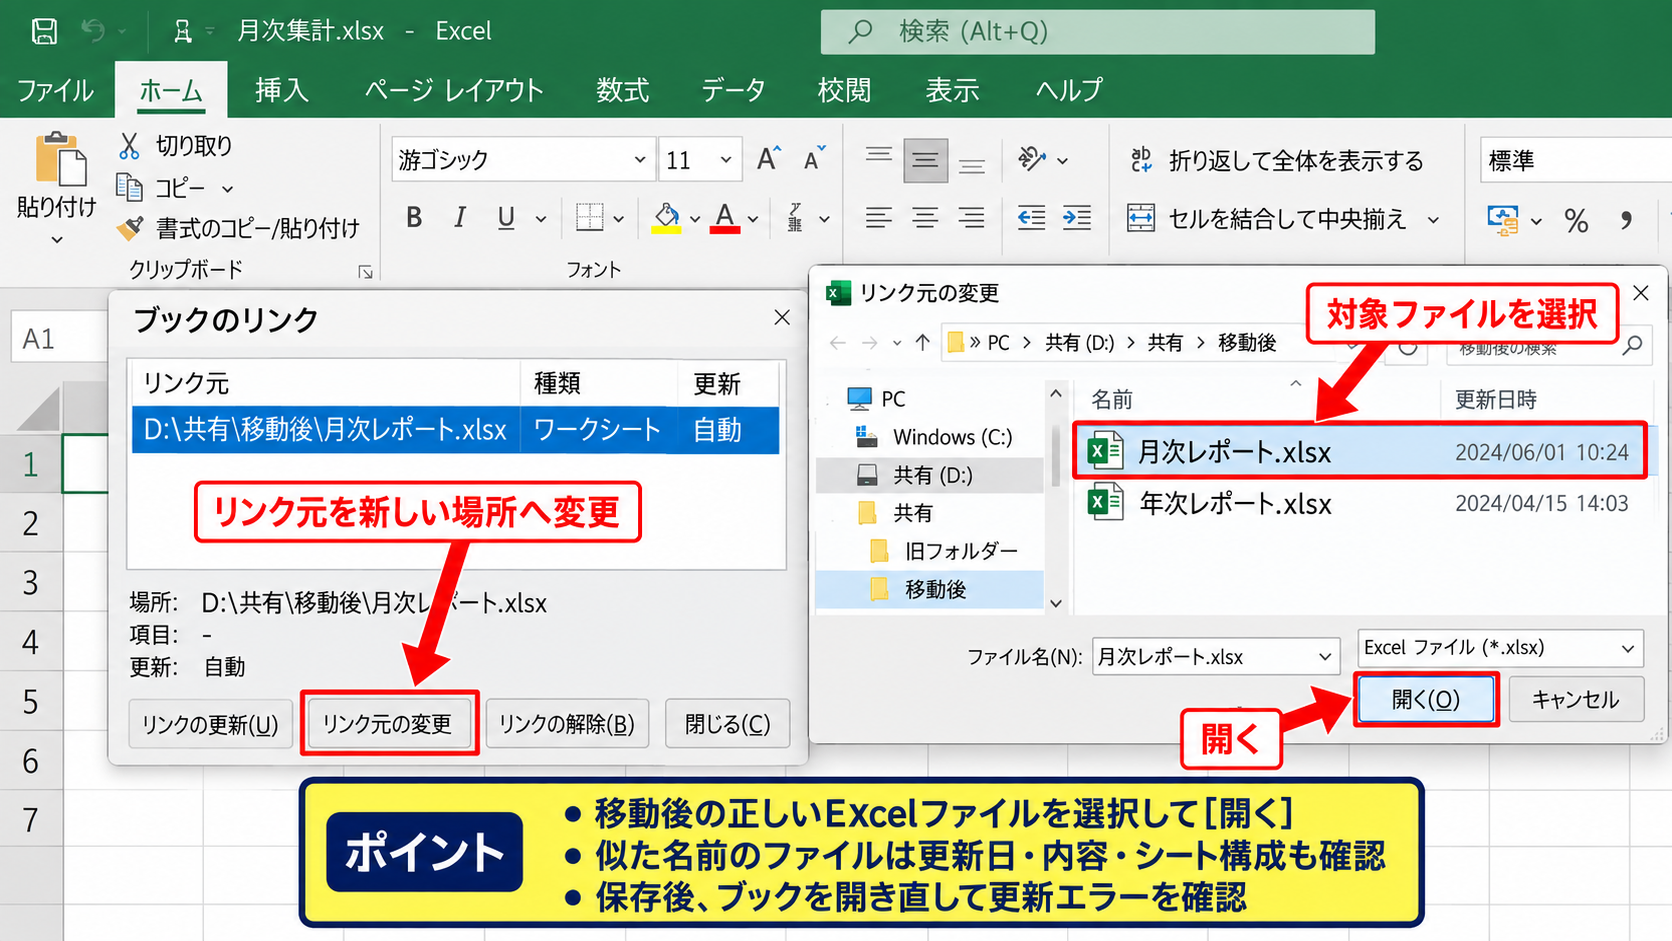Click the up-folder arrow in file dialog
This screenshot has width=1672, height=941.
click(x=922, y=343)
